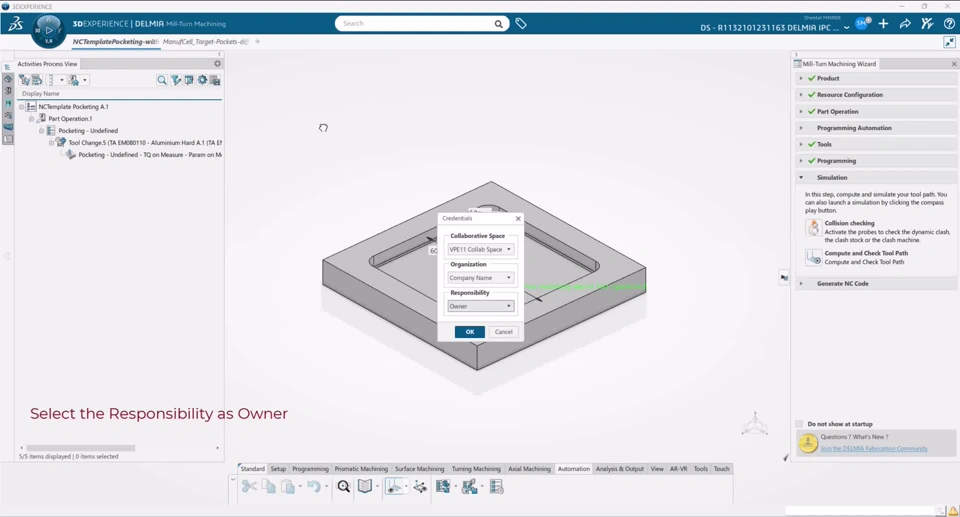Open the Organization dropdown
The image size is (960, 517).
(481, 278)
